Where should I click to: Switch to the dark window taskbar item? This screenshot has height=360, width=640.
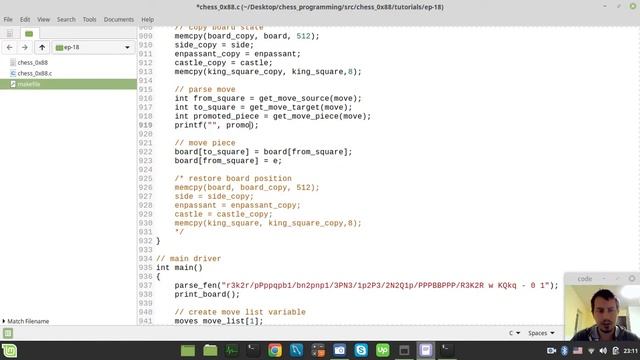(x=404, y=350)
